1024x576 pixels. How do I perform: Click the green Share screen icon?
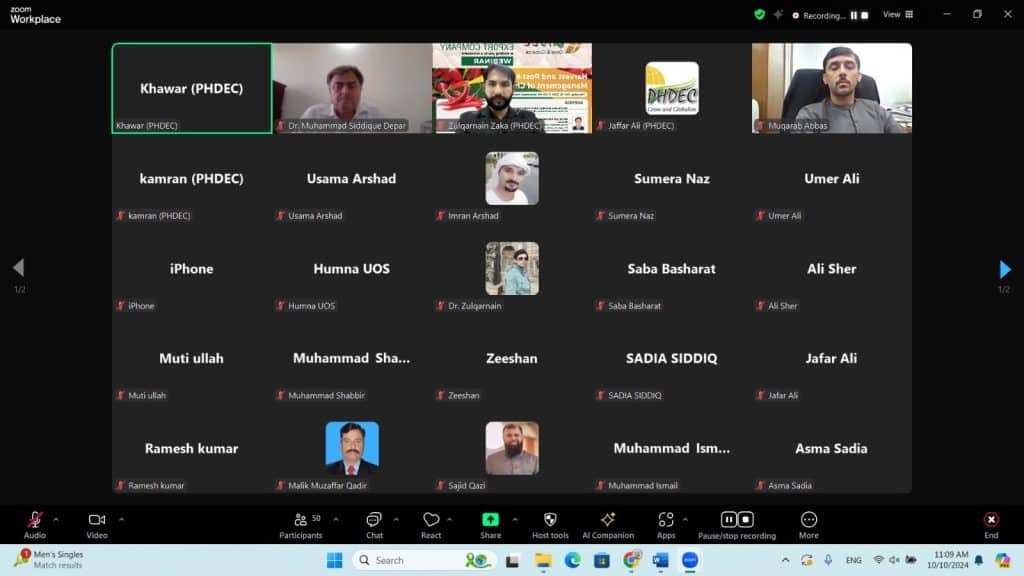(491, 520)
